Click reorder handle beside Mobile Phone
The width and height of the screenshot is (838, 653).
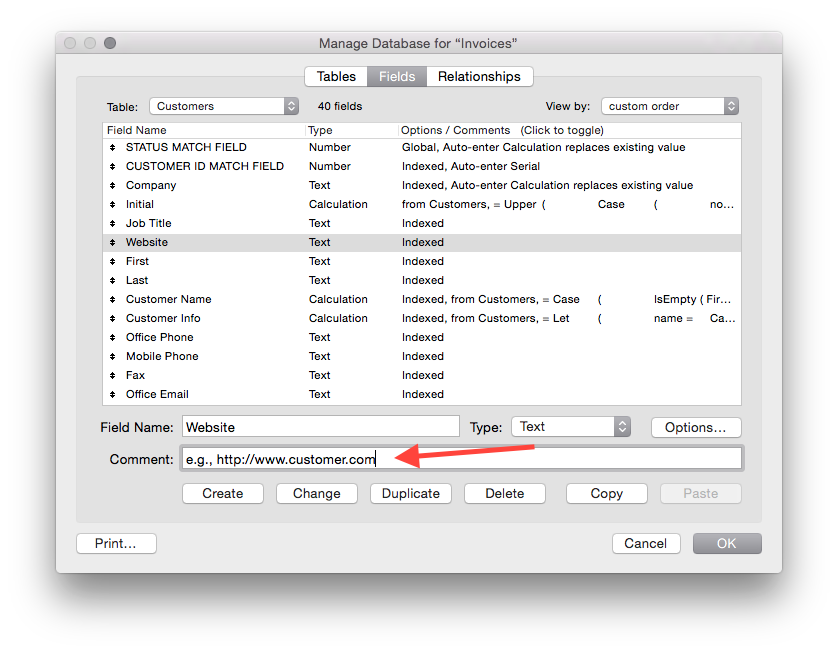point(113,356)
